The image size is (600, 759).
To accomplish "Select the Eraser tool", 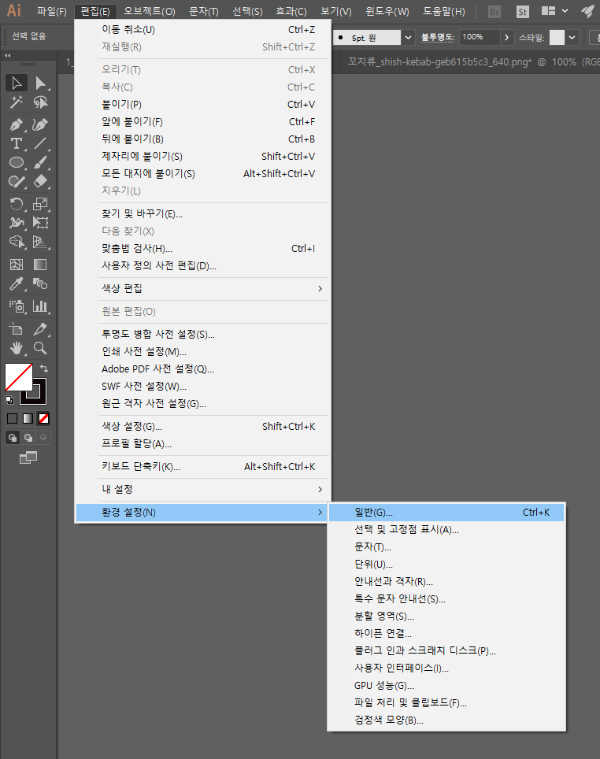I will pos(41,182).
